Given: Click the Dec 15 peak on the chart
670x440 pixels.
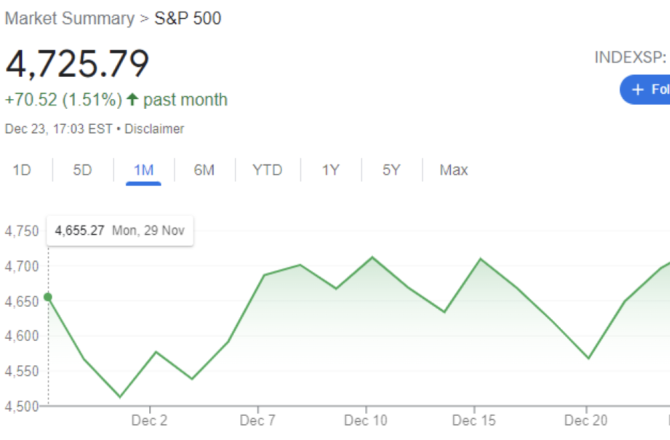Looking at the screenshot, I should tap(480, 259).
